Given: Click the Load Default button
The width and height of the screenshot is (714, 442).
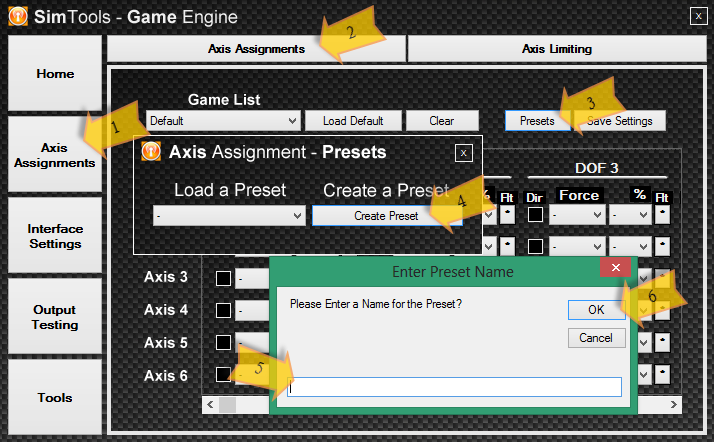Looking at the screenshot, I should click(x=353, y=121).
